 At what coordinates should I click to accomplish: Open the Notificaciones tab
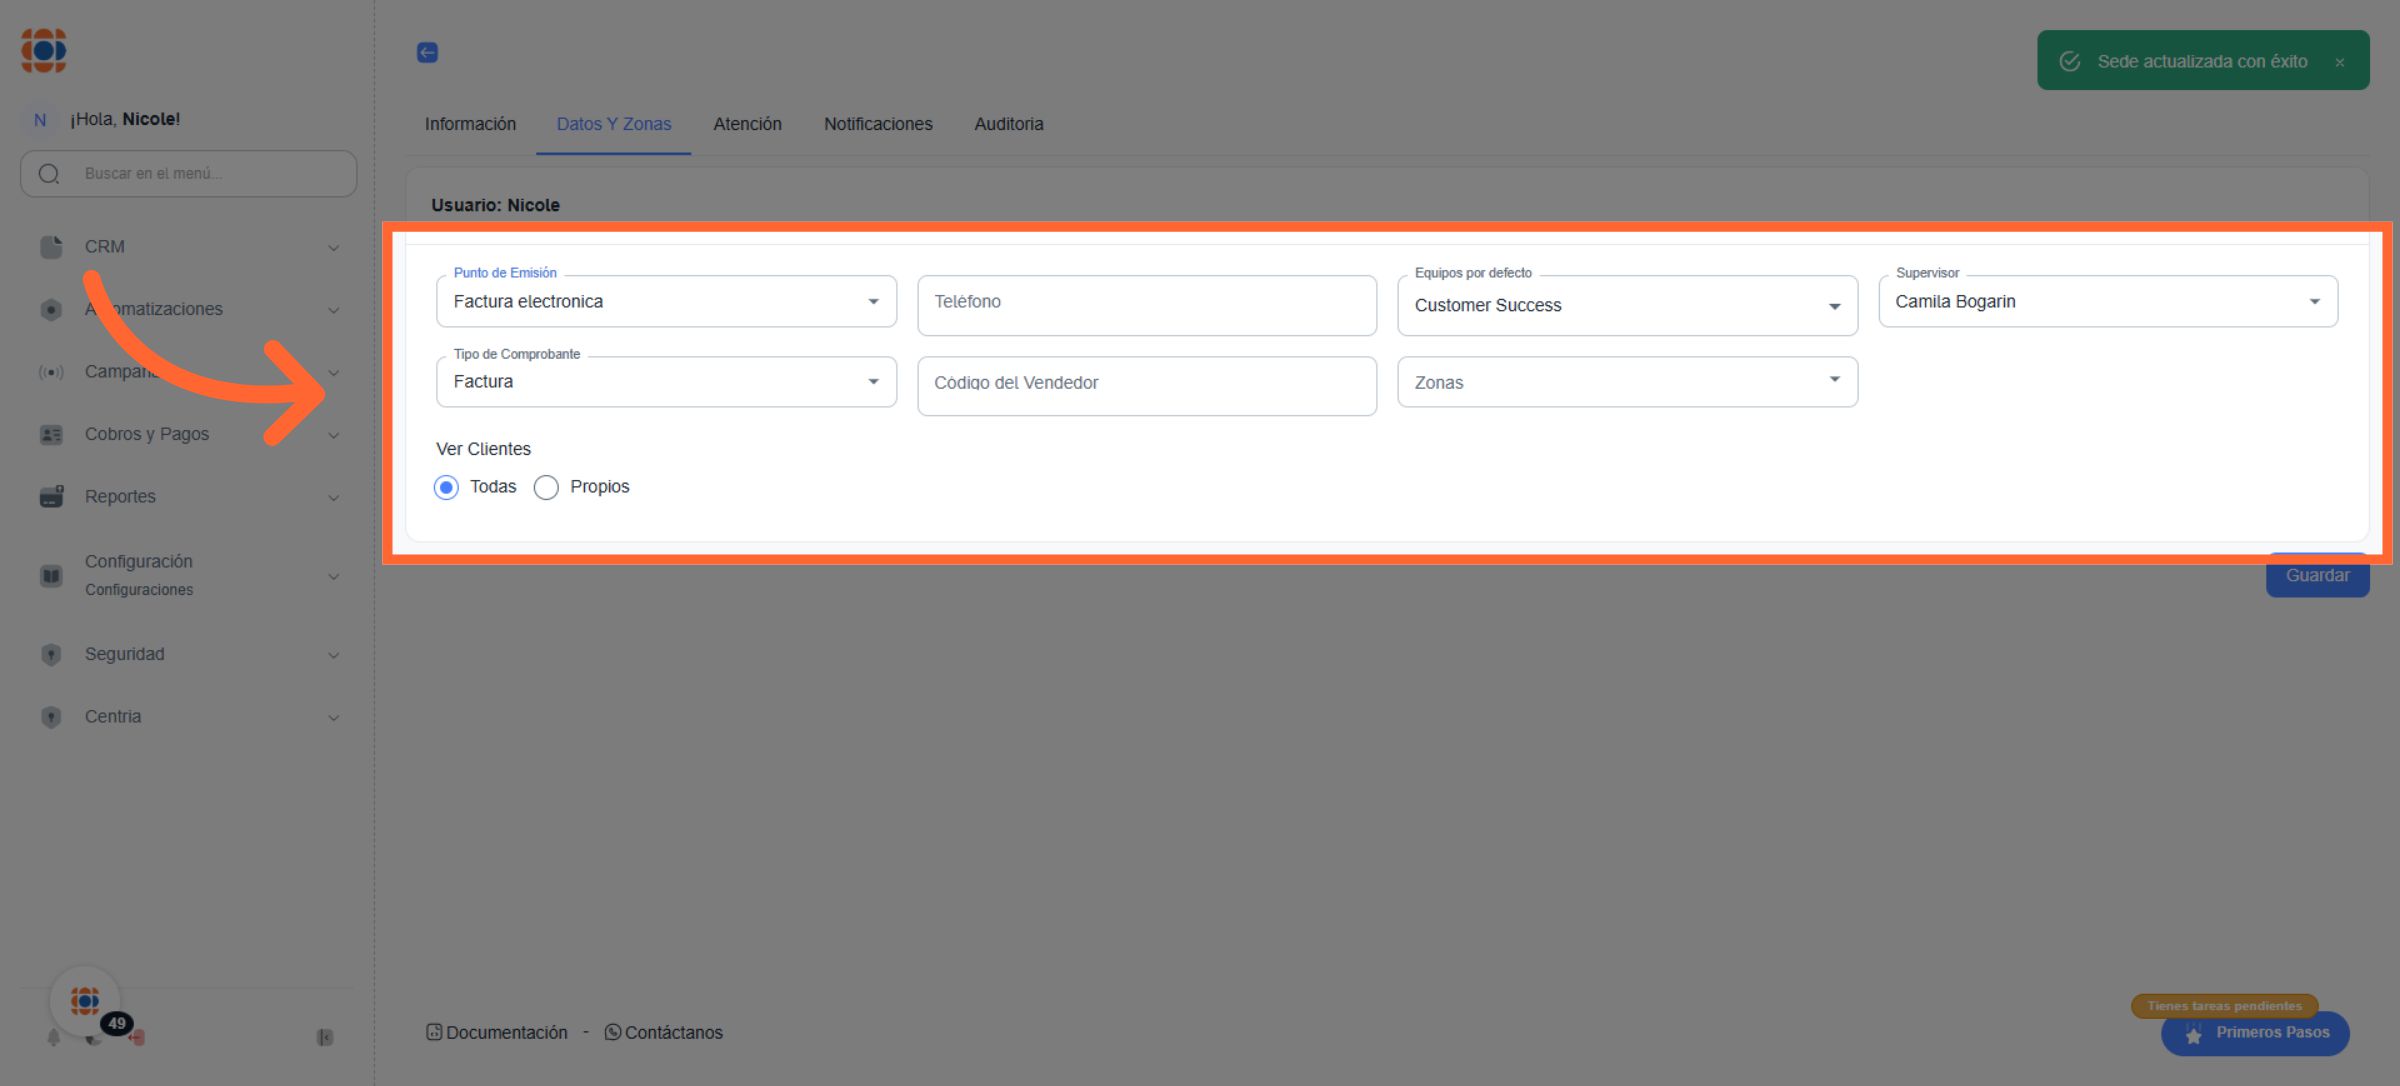tap(877, 124)
